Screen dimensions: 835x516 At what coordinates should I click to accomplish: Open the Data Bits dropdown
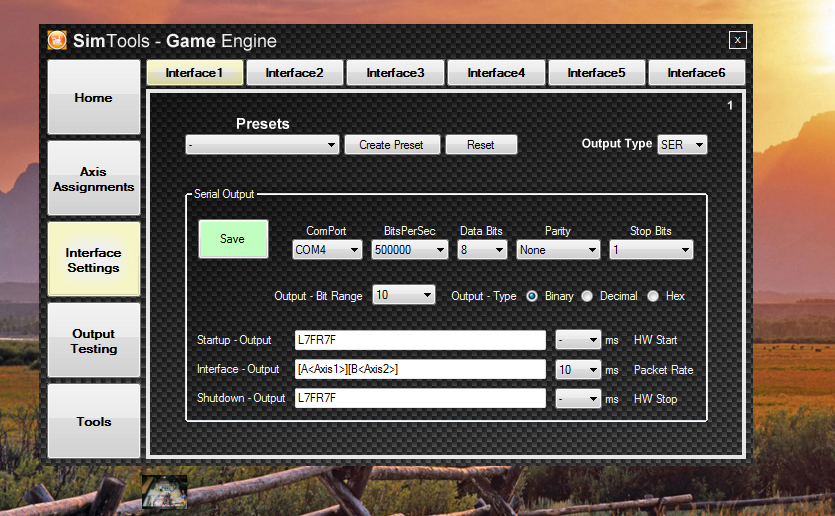tap(482, 250)
